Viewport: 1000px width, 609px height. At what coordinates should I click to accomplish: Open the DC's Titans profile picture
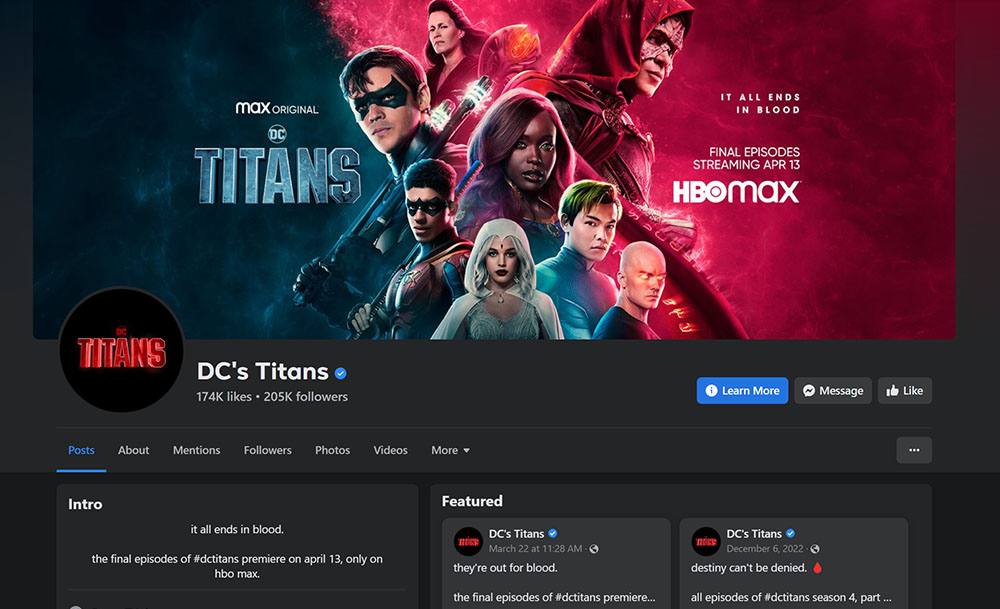pos(121,349)
